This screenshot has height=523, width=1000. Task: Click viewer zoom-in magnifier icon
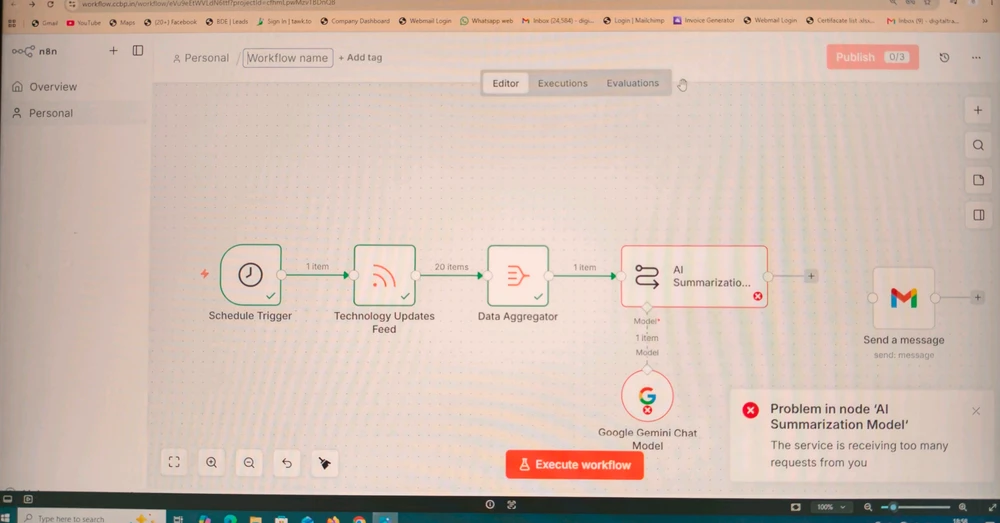point(962,507)
